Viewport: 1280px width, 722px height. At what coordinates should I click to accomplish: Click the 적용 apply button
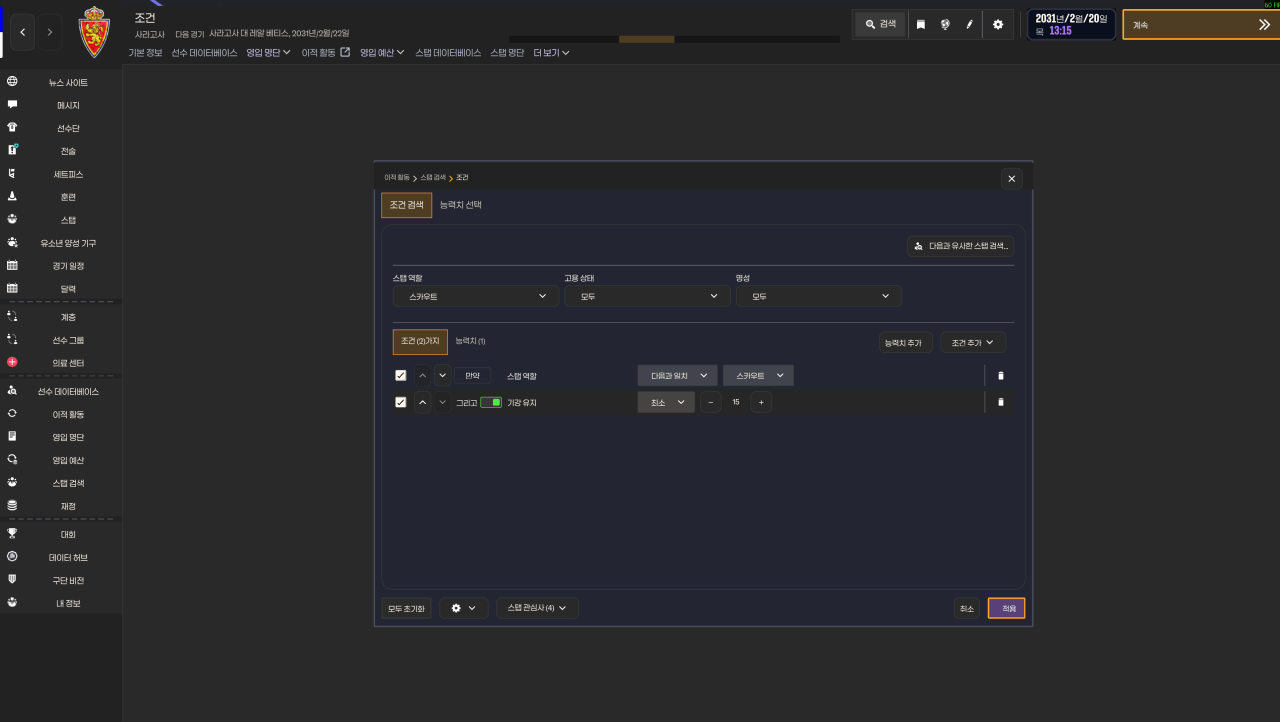(1007, 608)
